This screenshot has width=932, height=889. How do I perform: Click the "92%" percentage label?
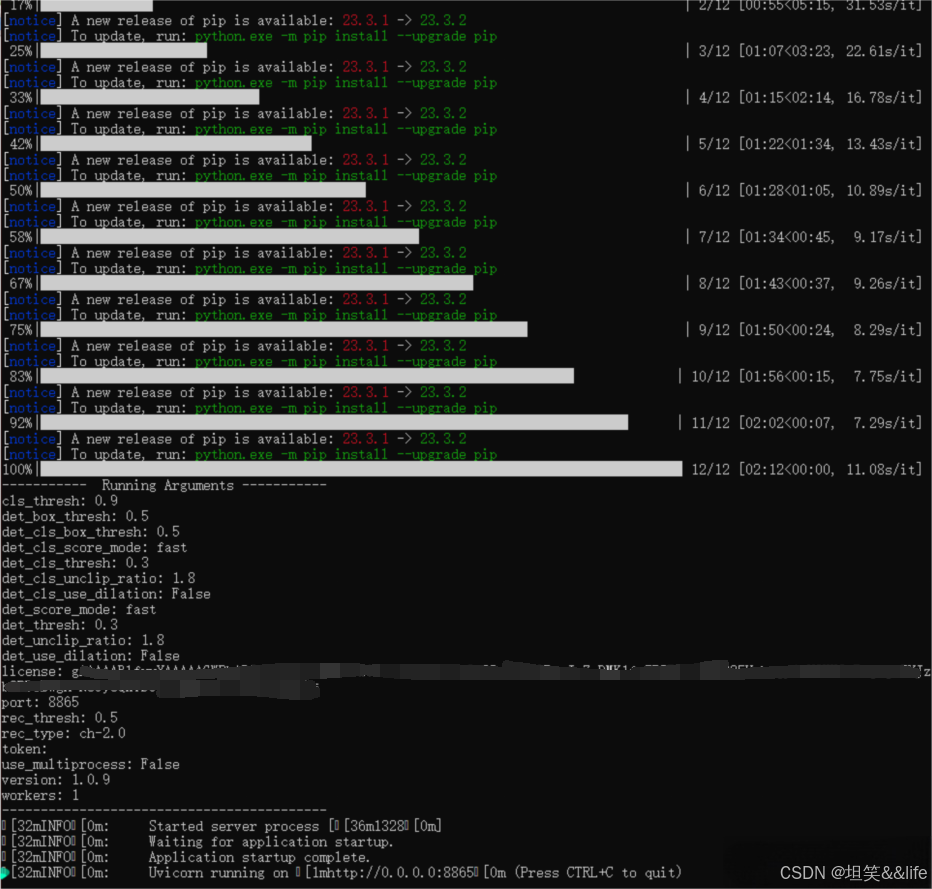coord(21,423)
